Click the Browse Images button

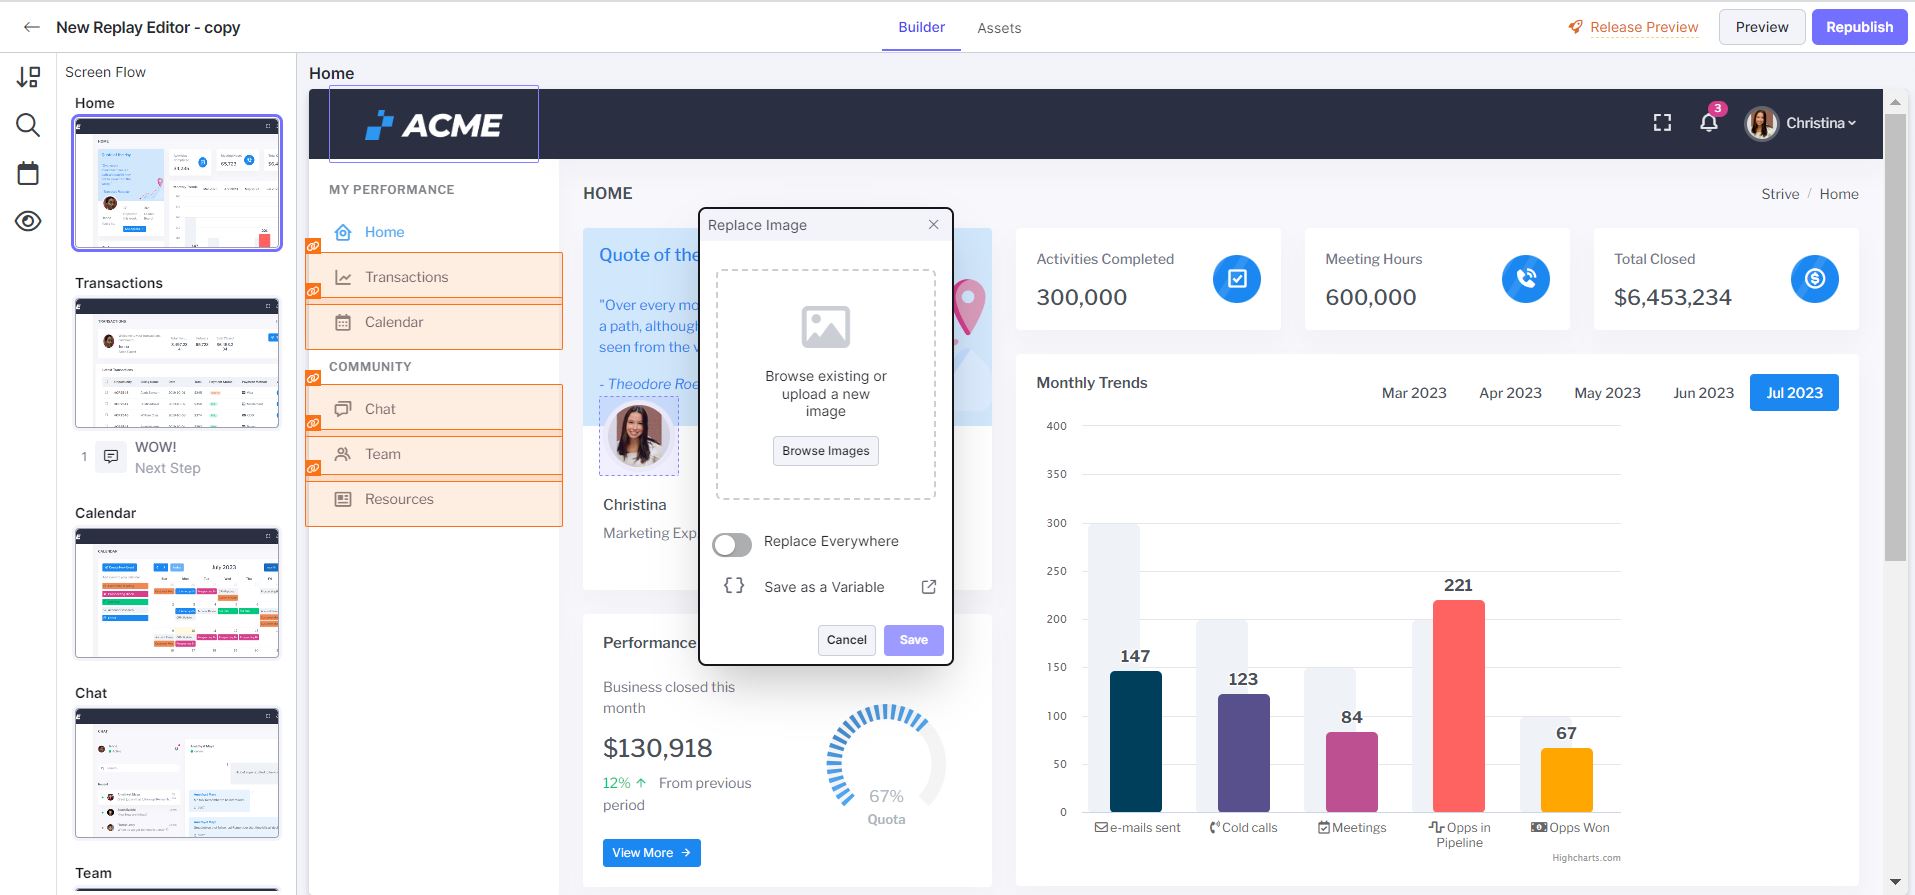click(x=825, y=451)
